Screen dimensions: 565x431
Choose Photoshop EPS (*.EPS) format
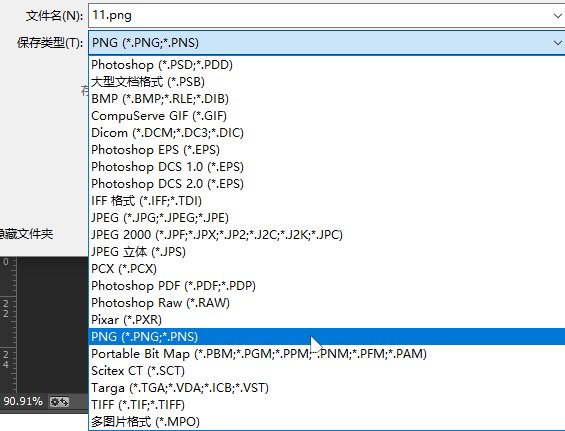point(326,150)
